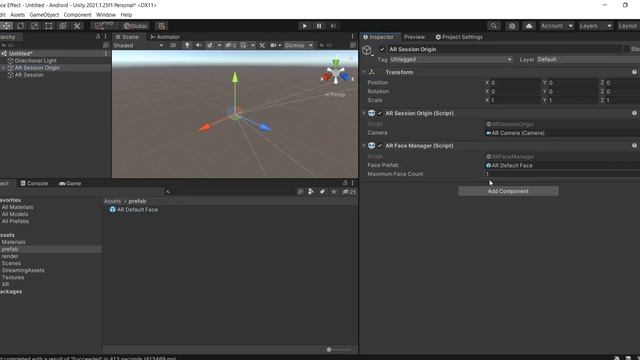This screenshot has width=640, height=360.
Task: Select the Rect tool in the toolbar
Action: [x=49, y=26]
